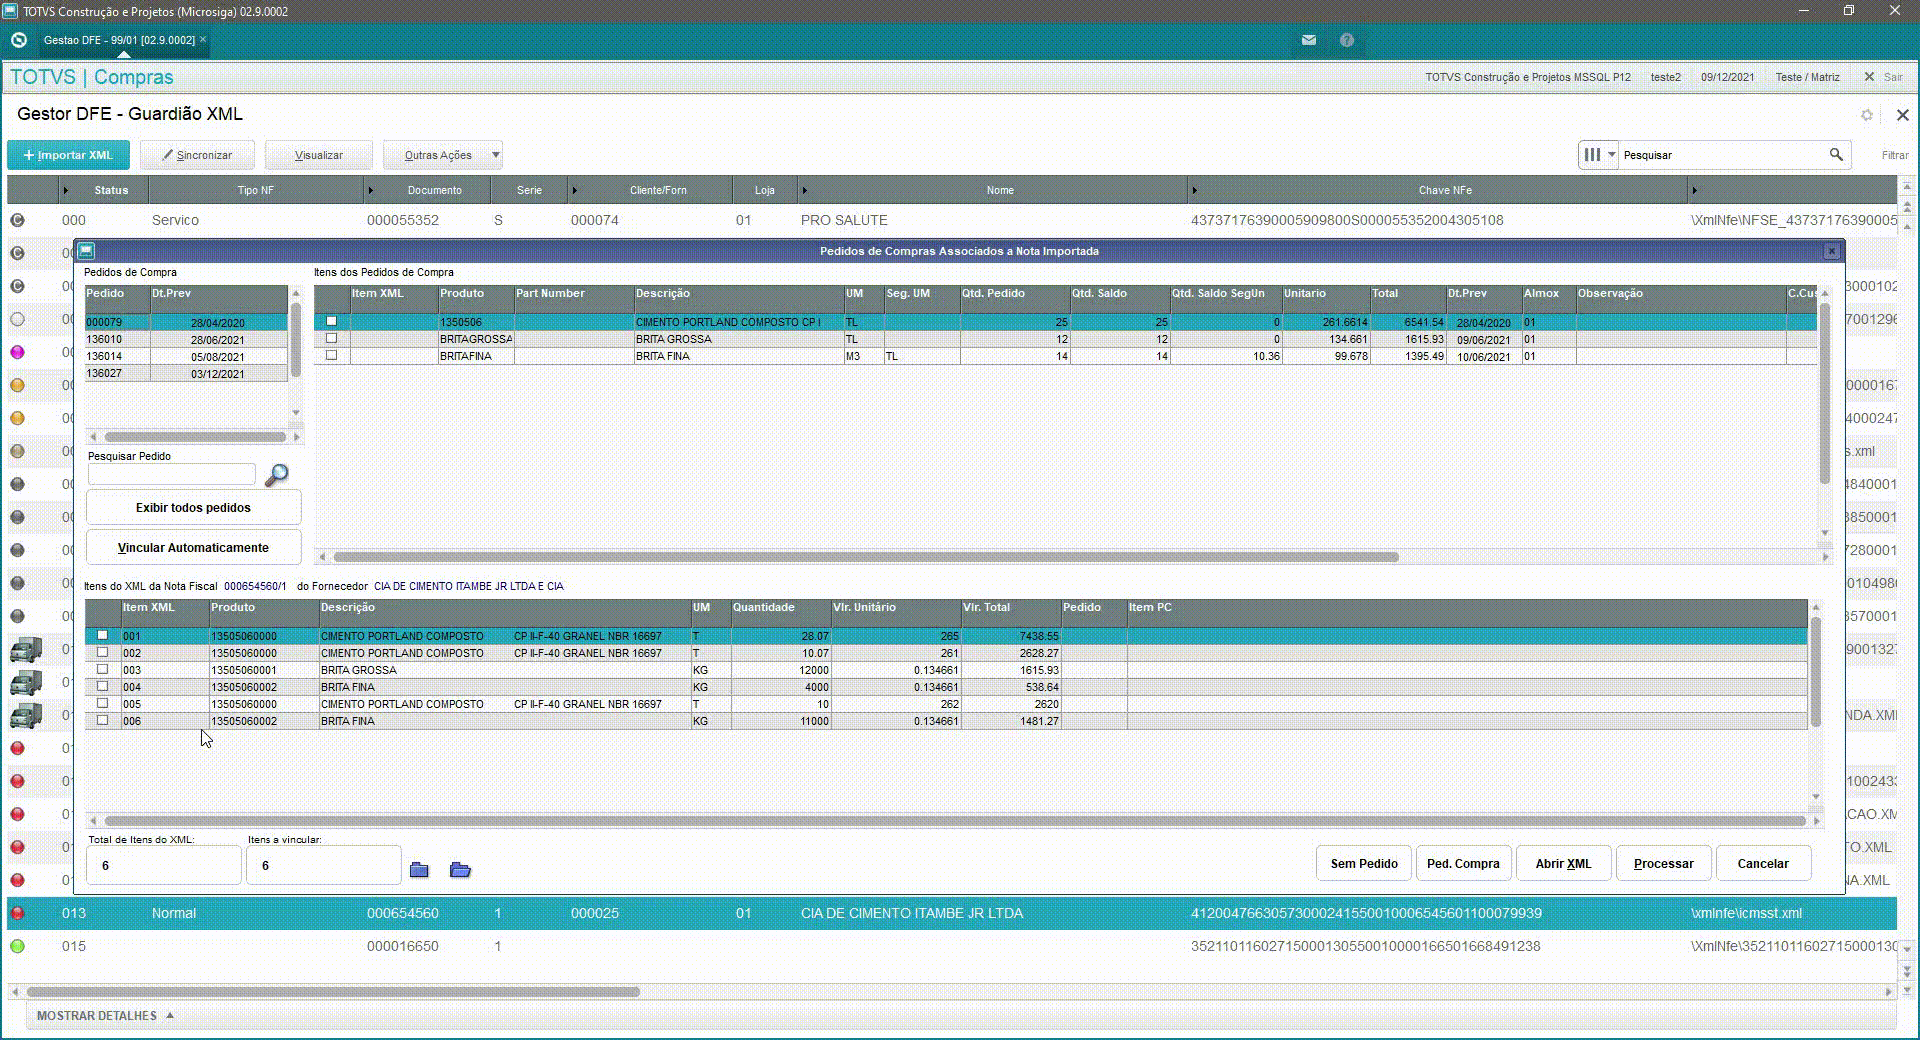
Task: Click the status icon of row 000 Servico
Action: [x=17, y=220]
